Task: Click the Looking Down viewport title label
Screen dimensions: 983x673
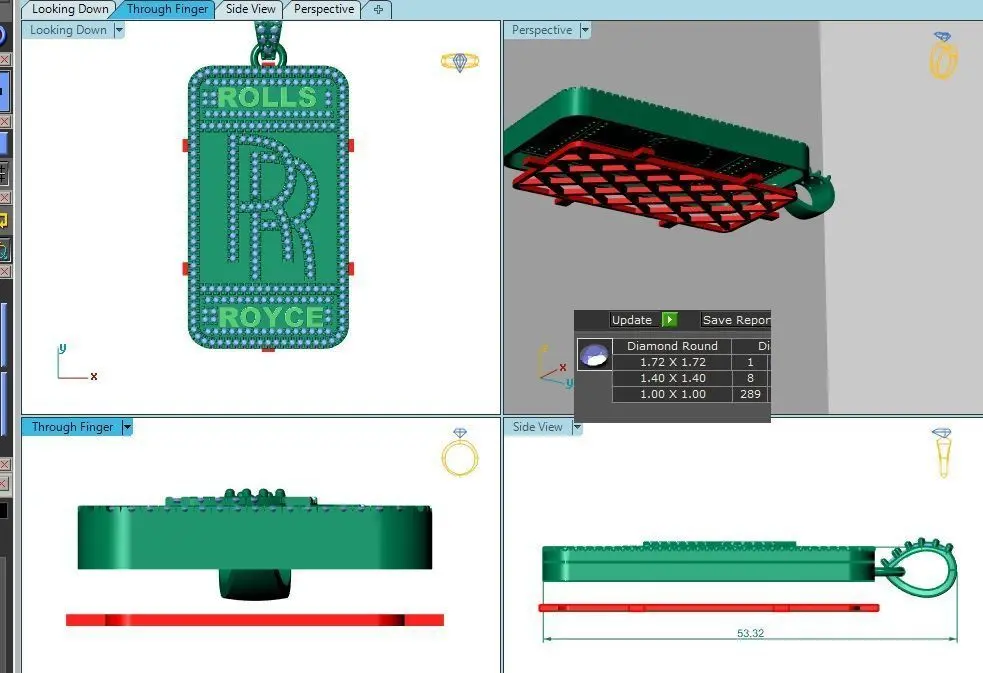Action: pos(68,30)
